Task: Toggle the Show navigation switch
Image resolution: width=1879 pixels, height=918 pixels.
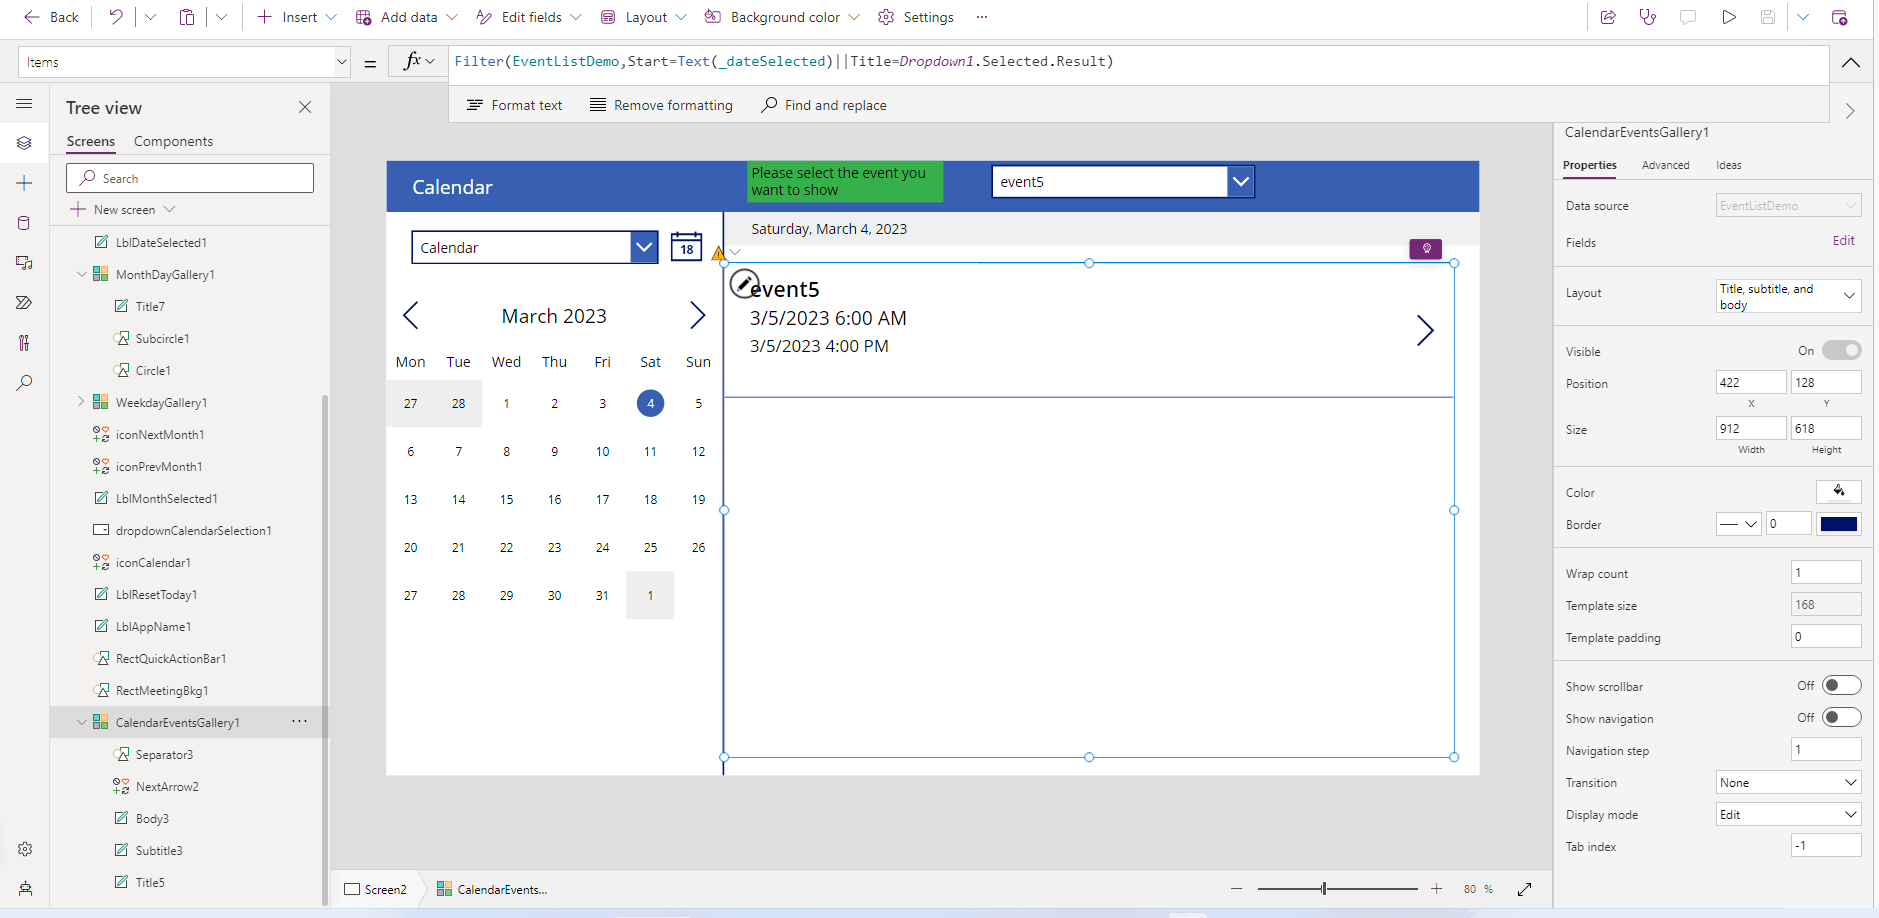Action: 1841,717
